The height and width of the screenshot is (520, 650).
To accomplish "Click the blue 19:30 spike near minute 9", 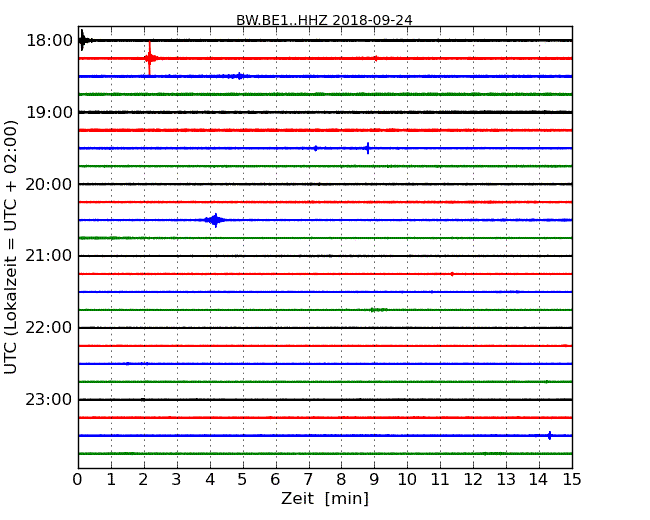I will click(368, 148).
